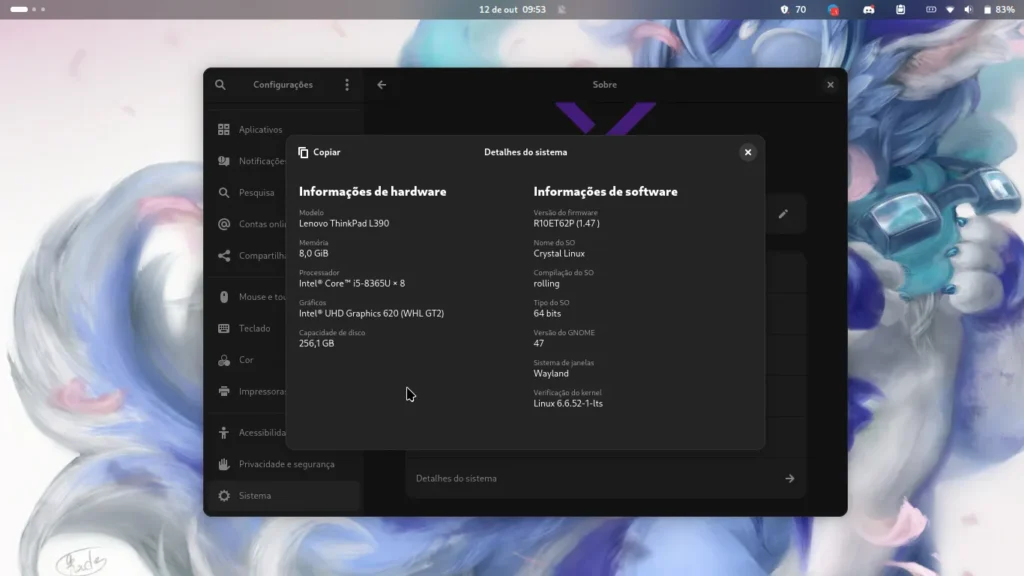
Task: Click the Teclado keyboard icon
Action: [224, 328]
